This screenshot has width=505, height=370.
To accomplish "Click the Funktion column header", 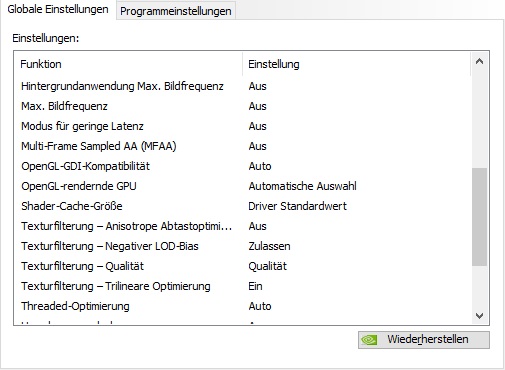I will [128, 64].
